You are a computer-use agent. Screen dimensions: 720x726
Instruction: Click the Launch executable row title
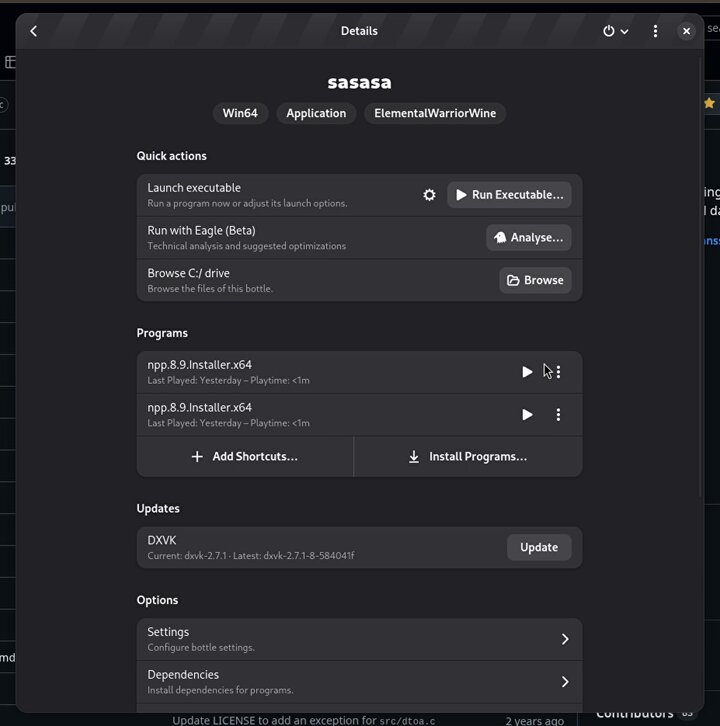tap(194, 188)
